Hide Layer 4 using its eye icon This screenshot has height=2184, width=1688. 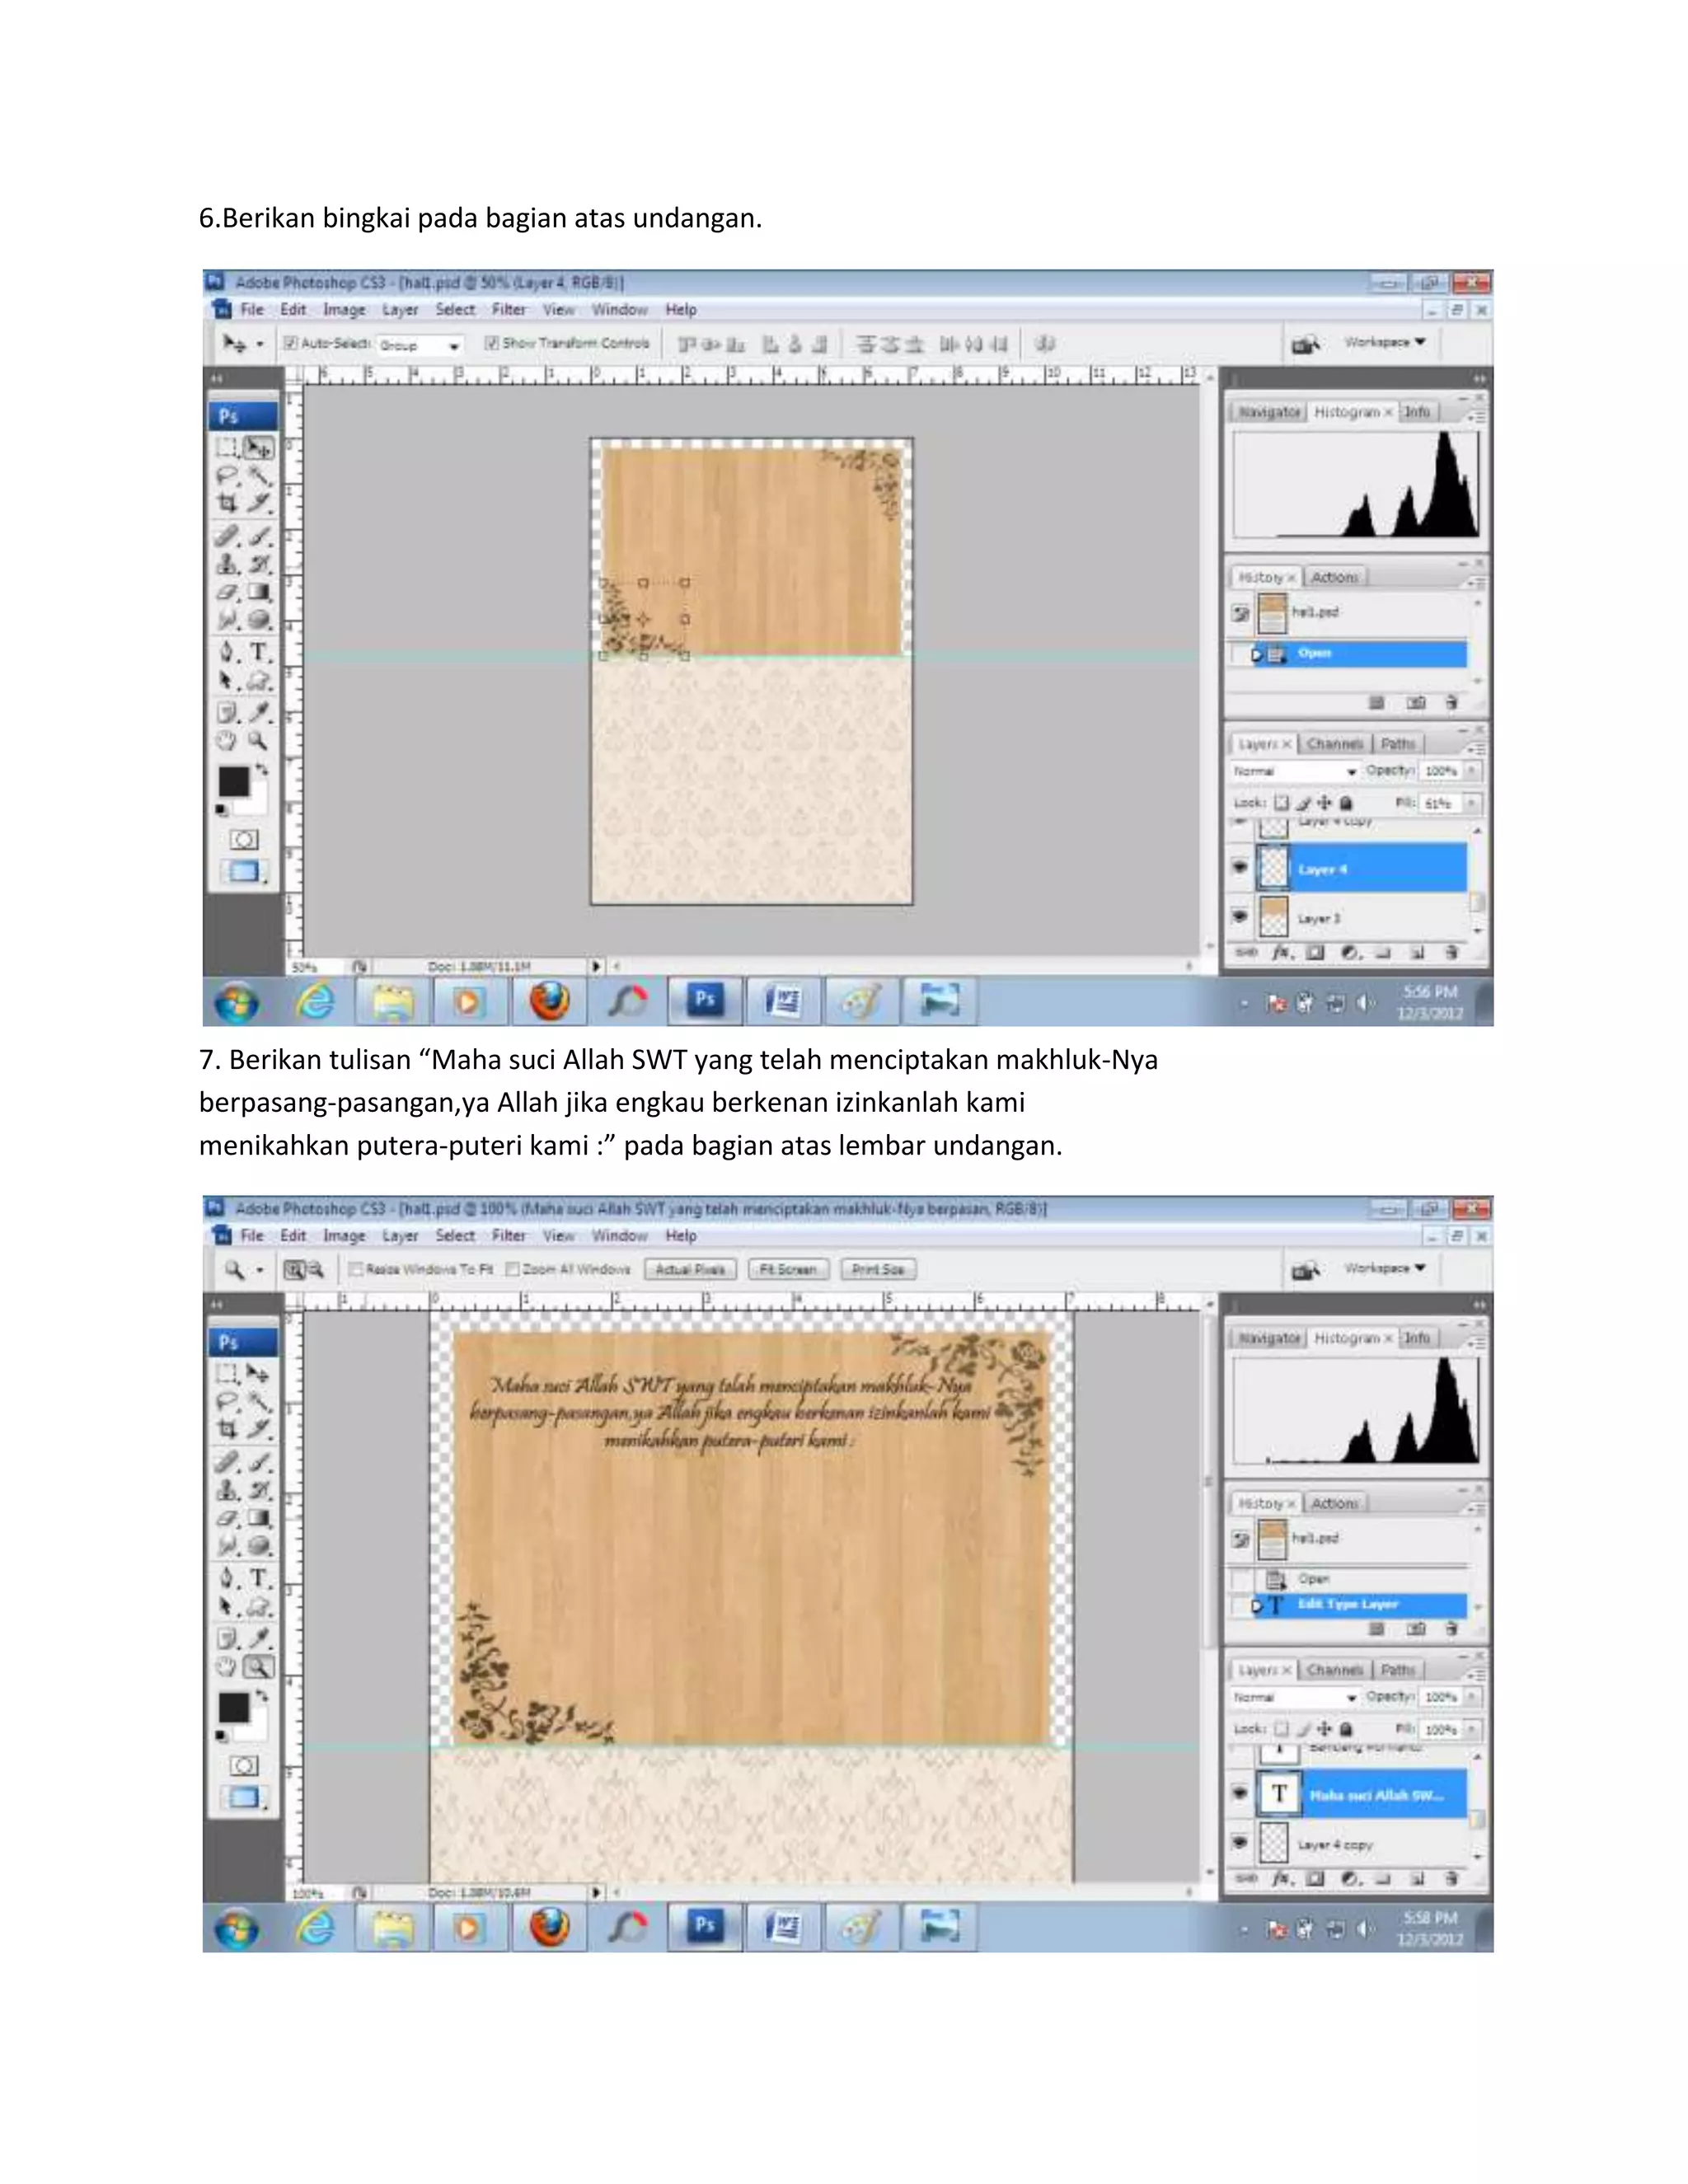pos(1240,867)
